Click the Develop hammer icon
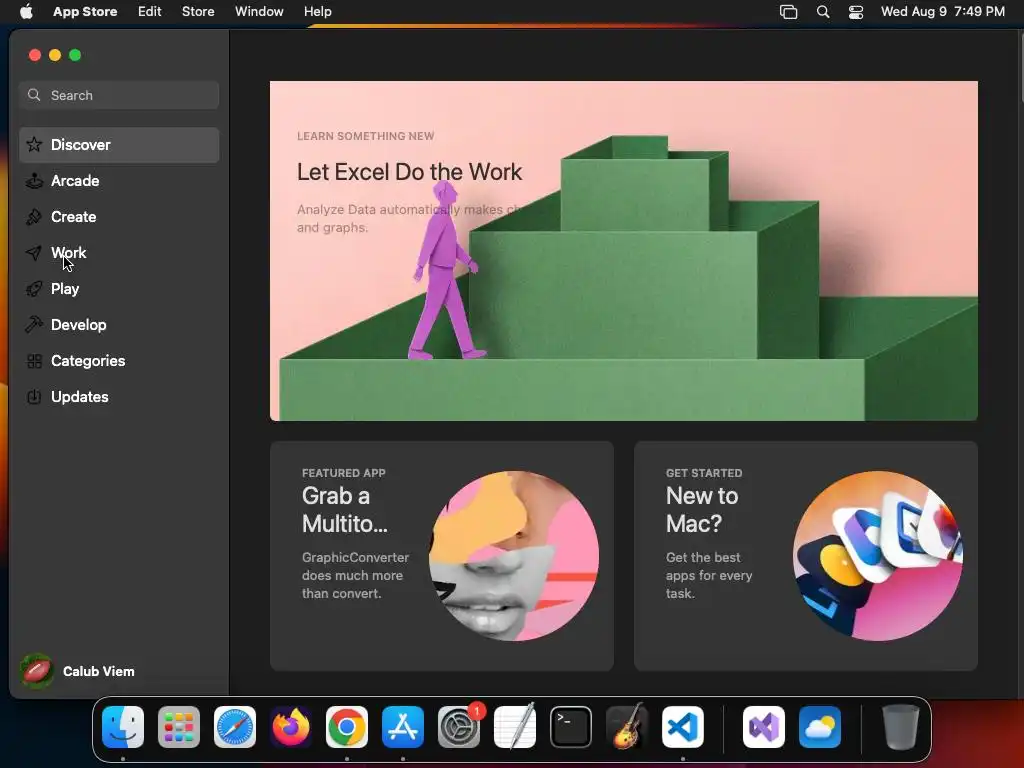The width and height of the screenshot is (1024, 768). coord(34,325)
